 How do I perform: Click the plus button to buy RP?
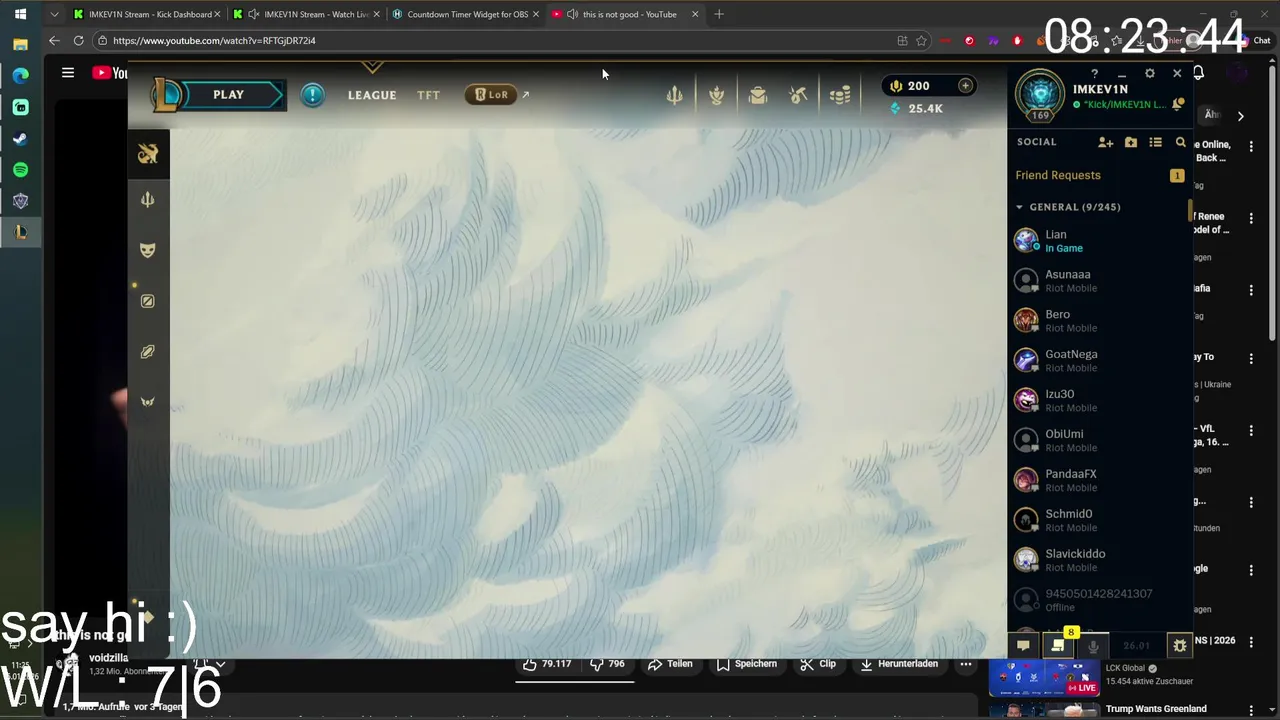(x=965, y=86)
